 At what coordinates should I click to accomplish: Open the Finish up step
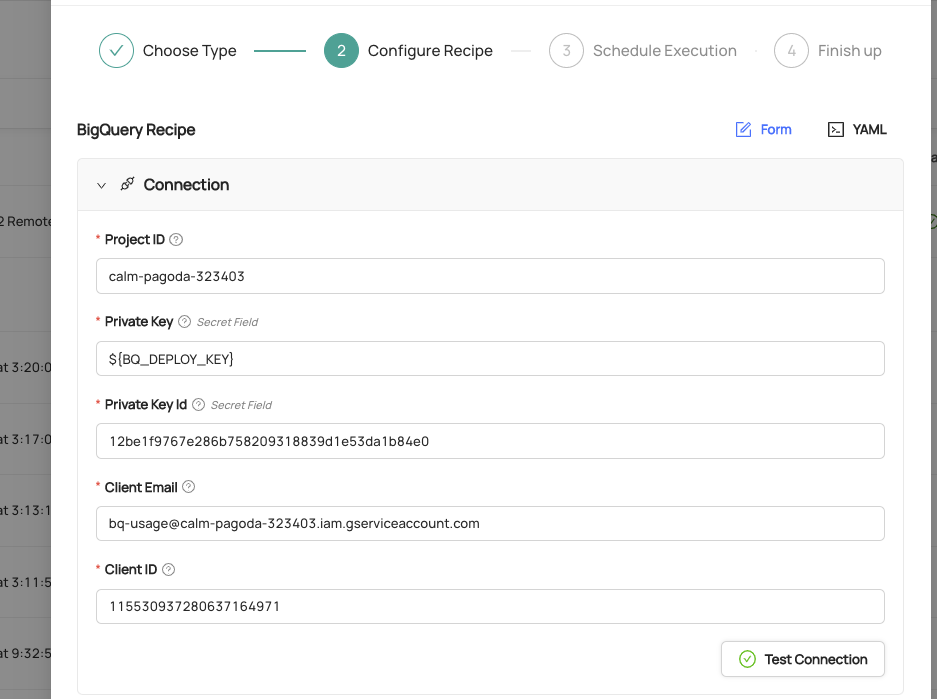click(849, 50)
